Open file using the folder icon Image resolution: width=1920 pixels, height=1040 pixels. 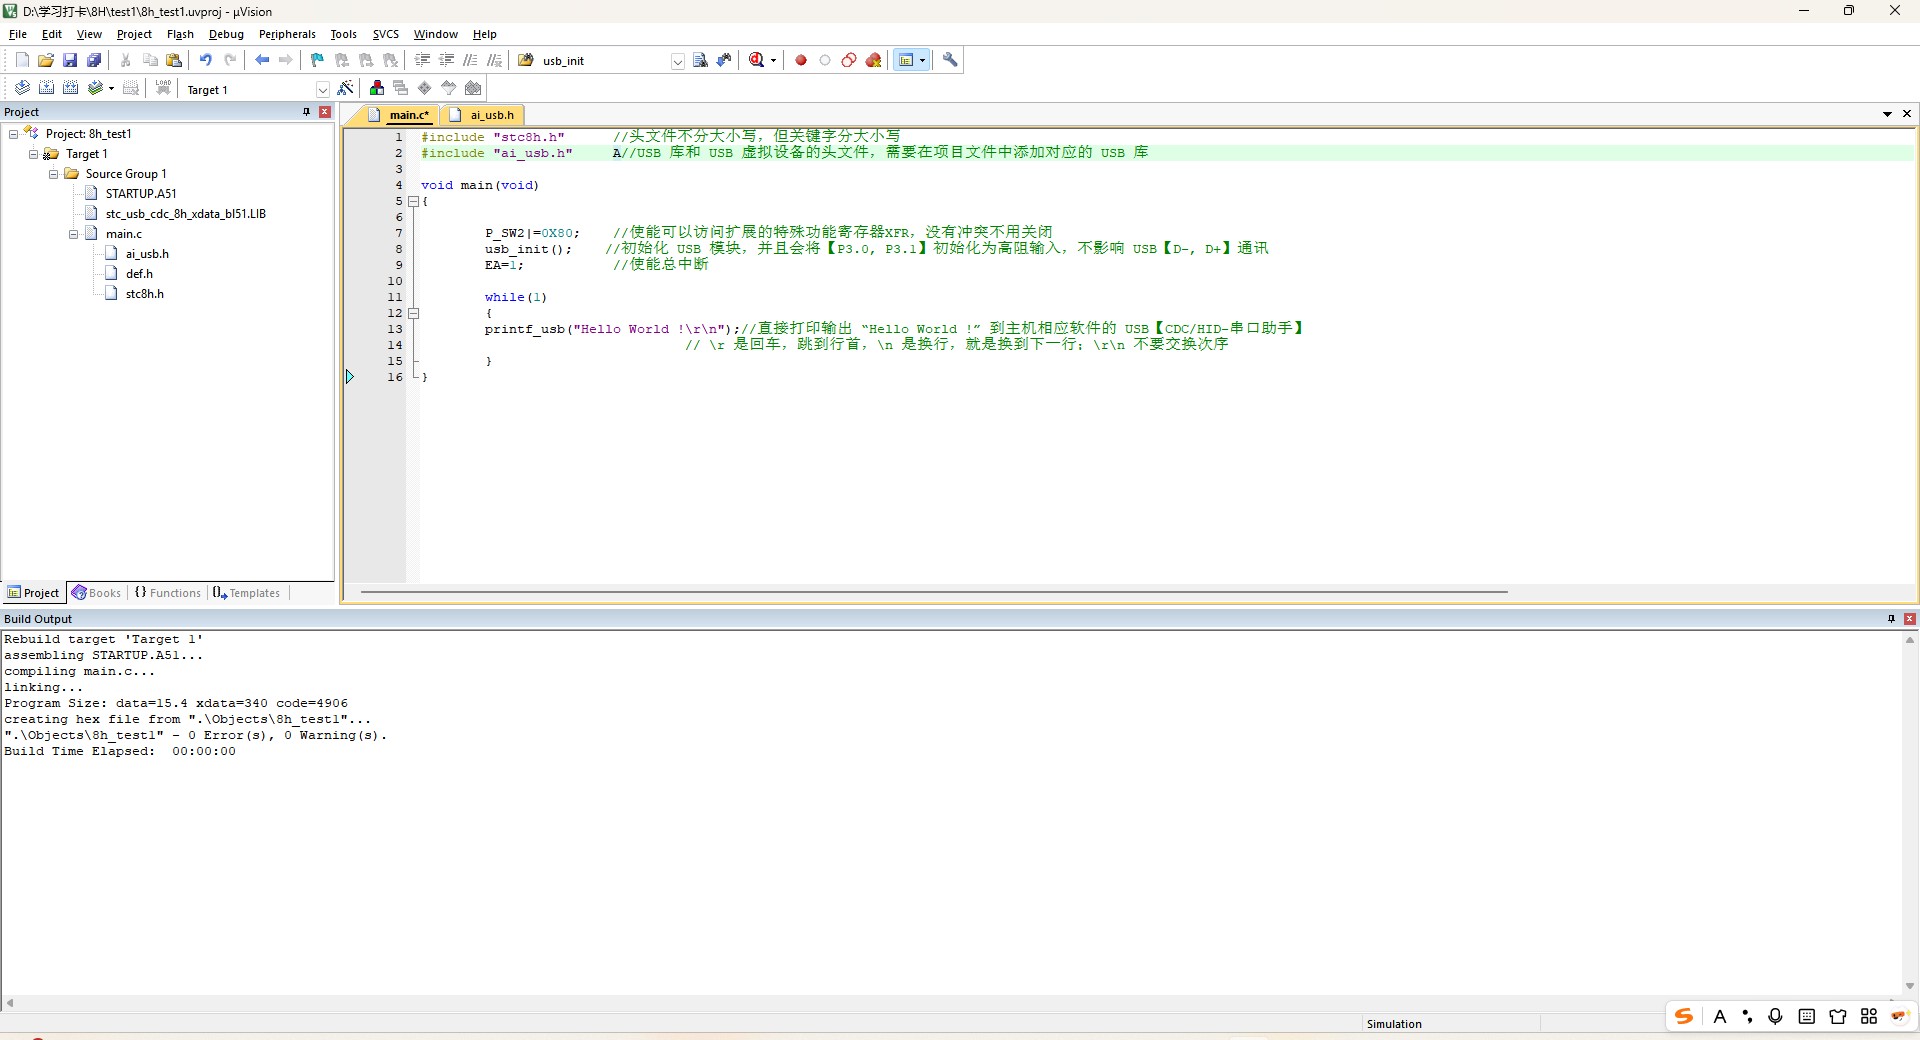[x=46, y=60]
